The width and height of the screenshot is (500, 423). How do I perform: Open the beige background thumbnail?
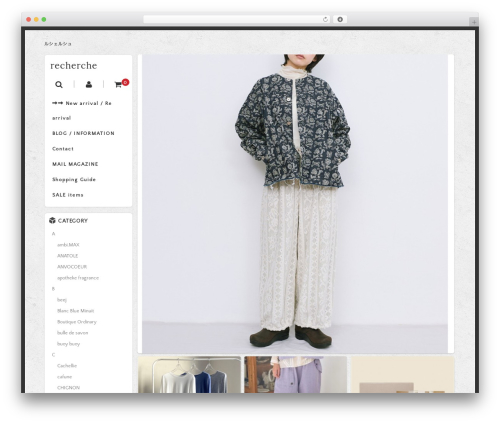pos(403,375)
